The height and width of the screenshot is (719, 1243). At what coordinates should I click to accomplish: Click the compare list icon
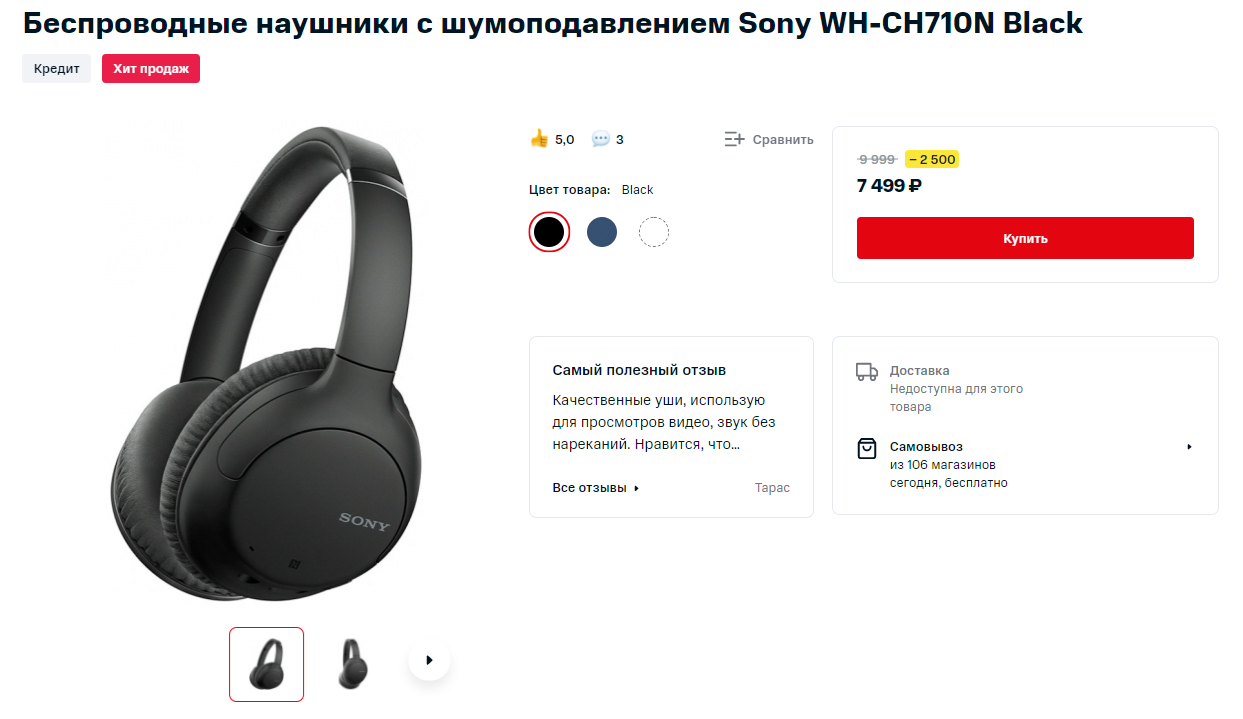pos(735,139)
